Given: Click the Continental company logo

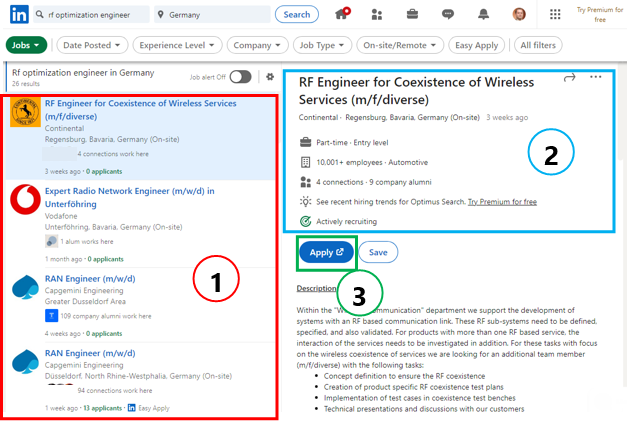Looking at the screenshot, I should pyautogui.click(x=25, y=112).
